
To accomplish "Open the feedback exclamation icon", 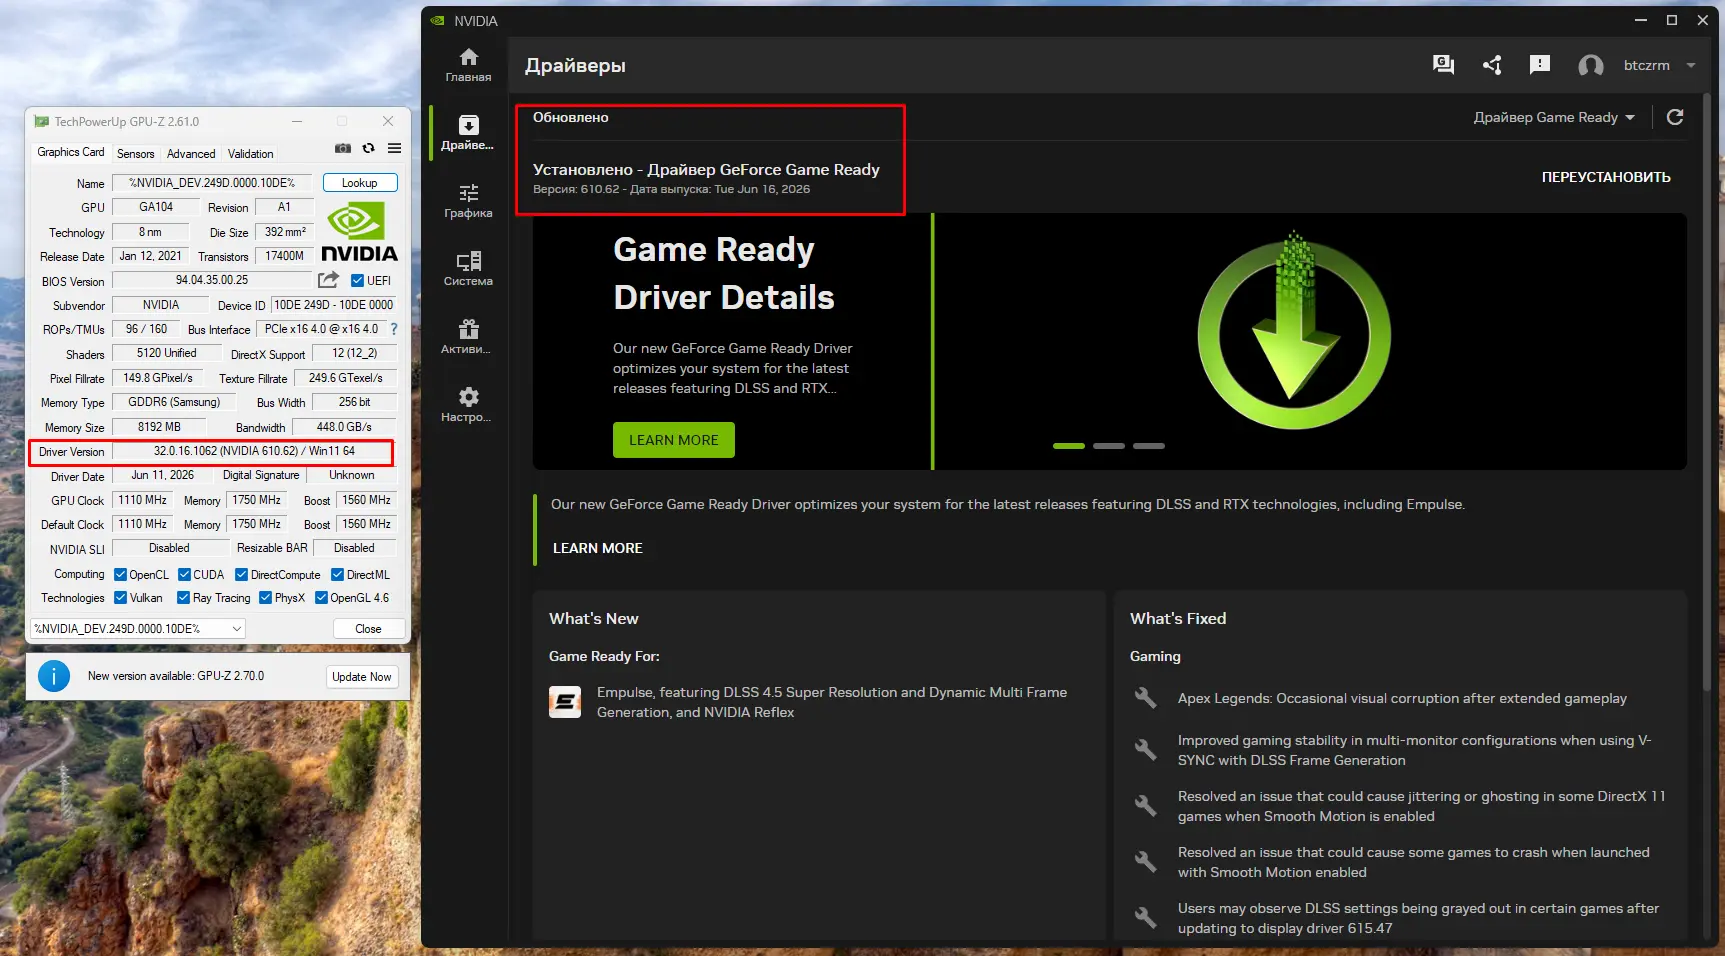I will (x=1540, y=65).
